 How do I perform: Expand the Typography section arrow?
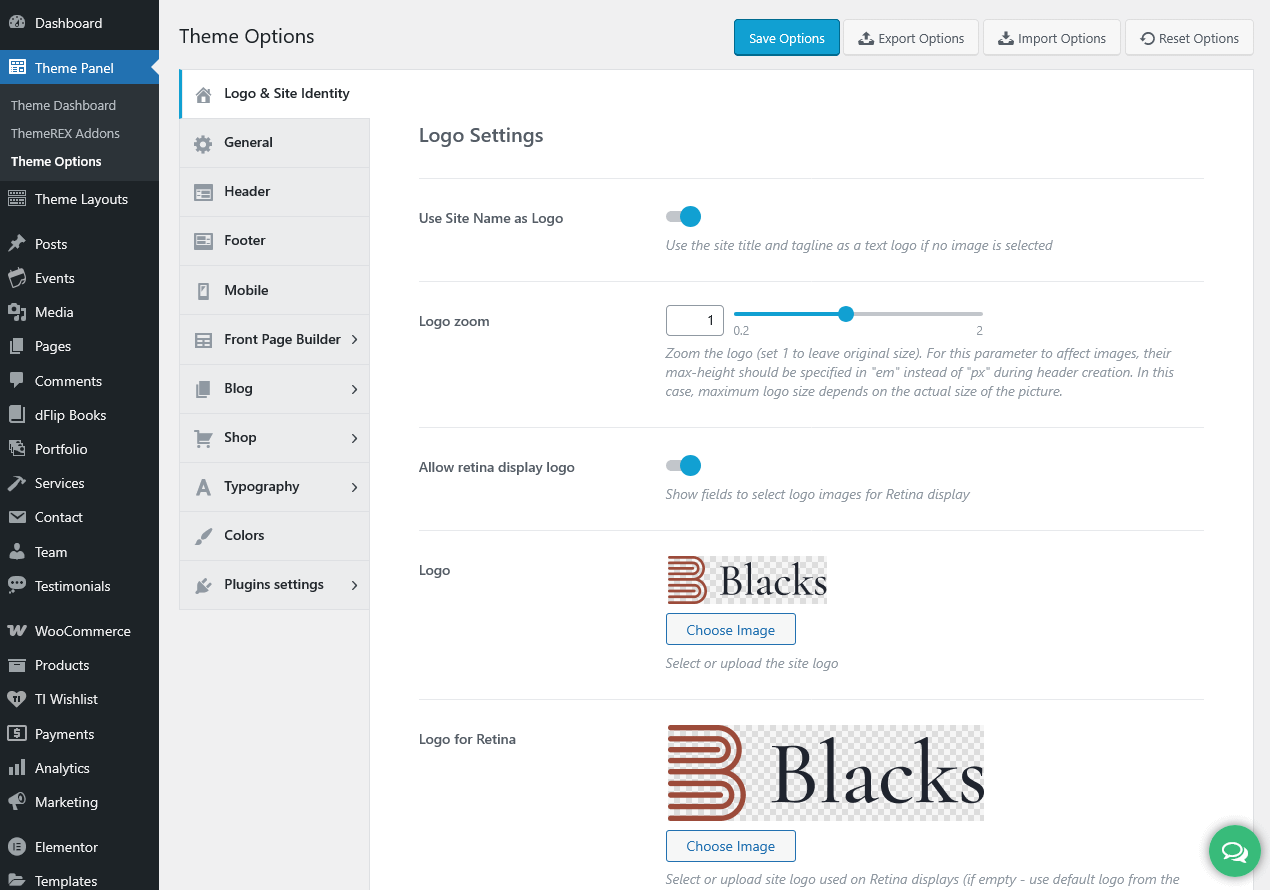(354, 487)
